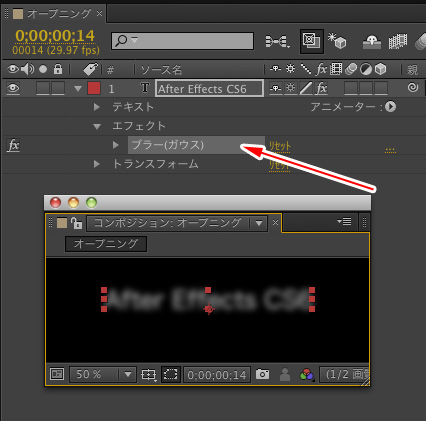426x421 pixels.
Task: Enable motion blur on layer 1
Action: [x=351, y=88]
